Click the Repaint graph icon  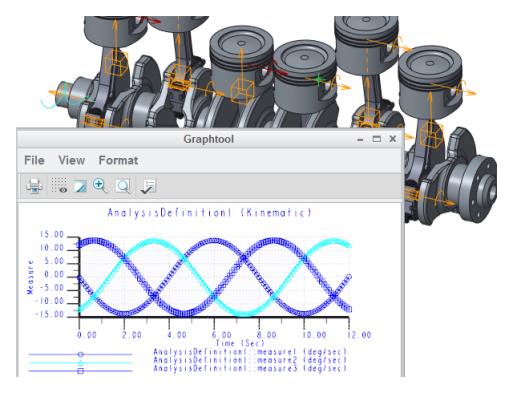tap(80, 186)
